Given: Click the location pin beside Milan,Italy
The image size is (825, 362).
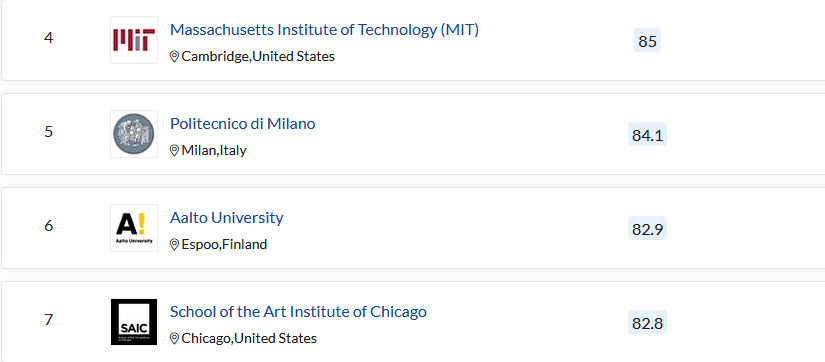Looking at the screenshot, I should click(174, 151).
